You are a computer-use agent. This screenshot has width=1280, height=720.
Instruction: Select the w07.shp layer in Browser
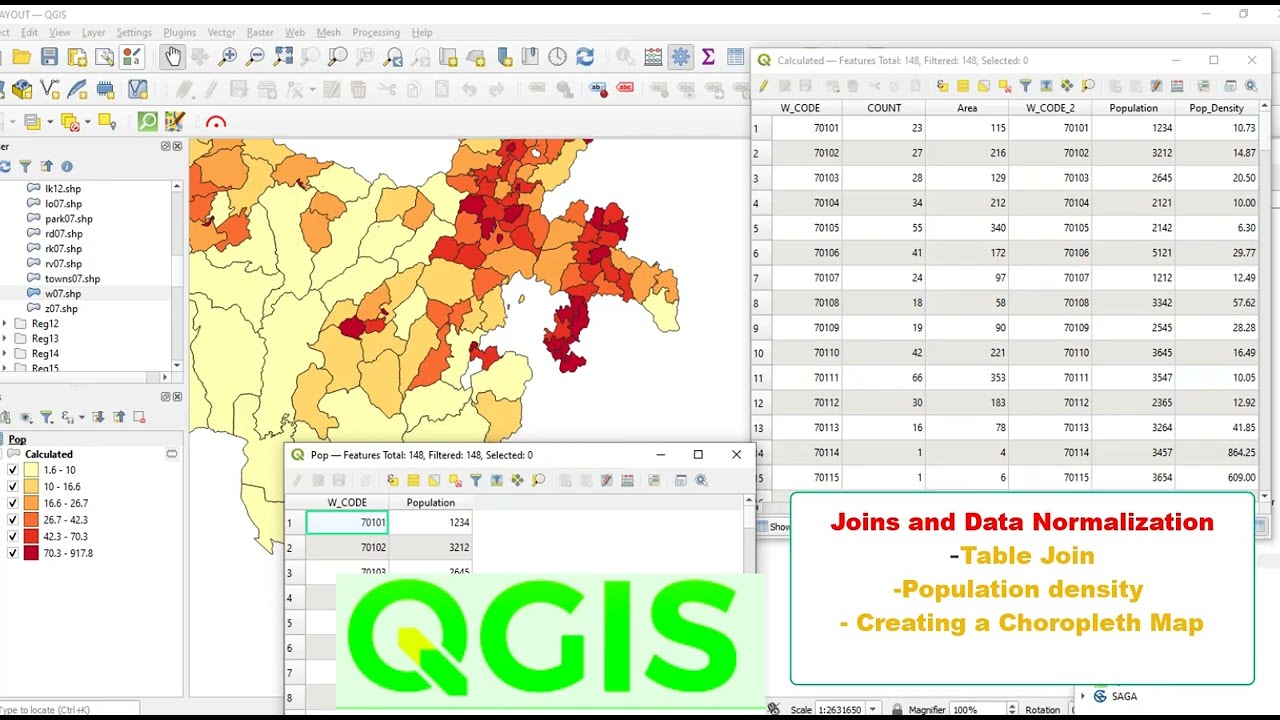[x=63, y=294]
